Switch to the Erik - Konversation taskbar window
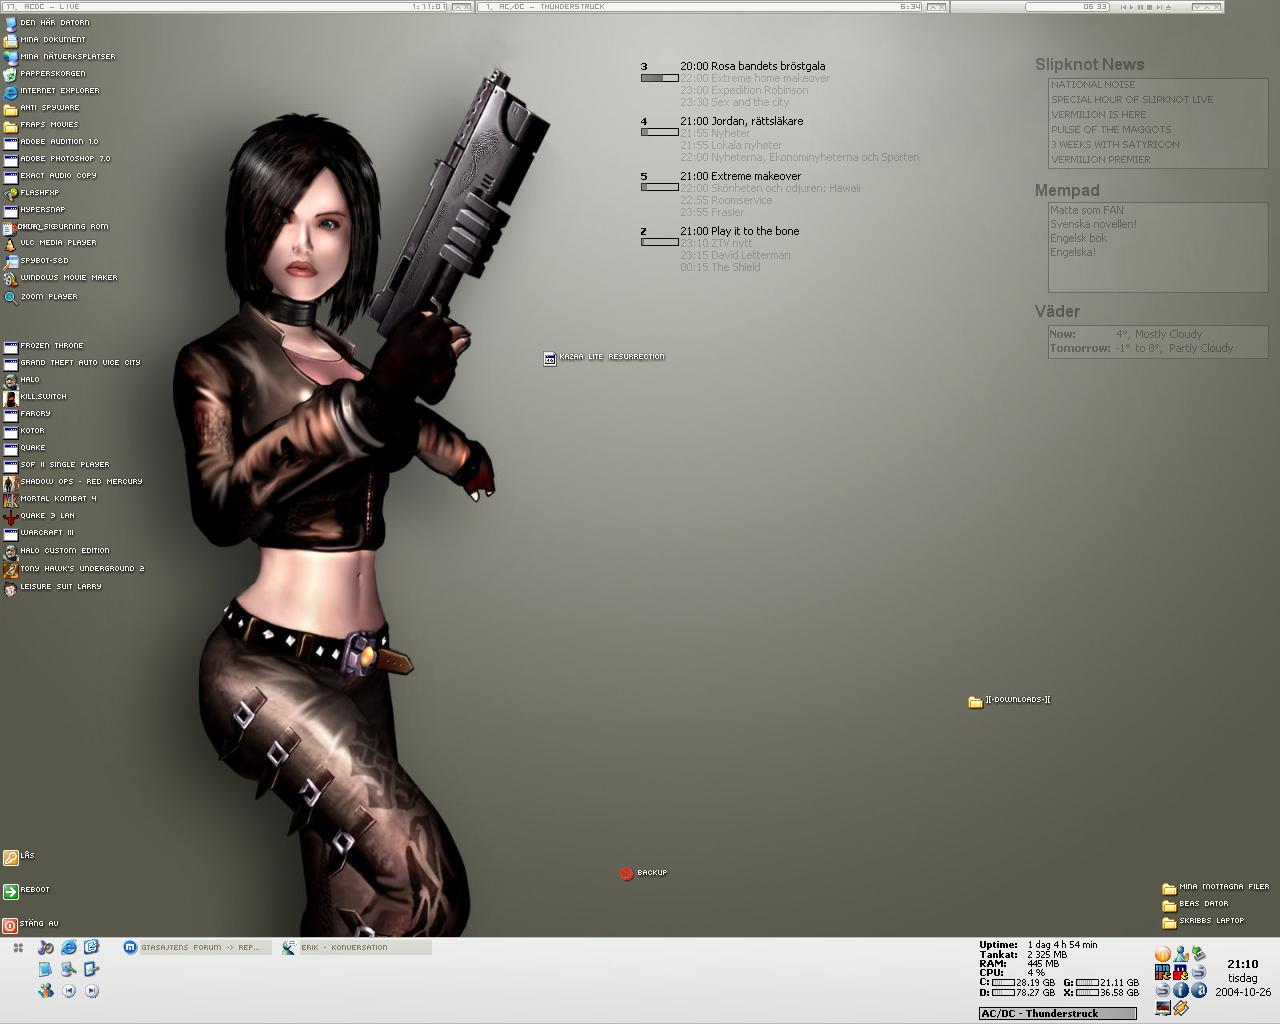Viewport: 1280px width, 1024px height. 356,947
